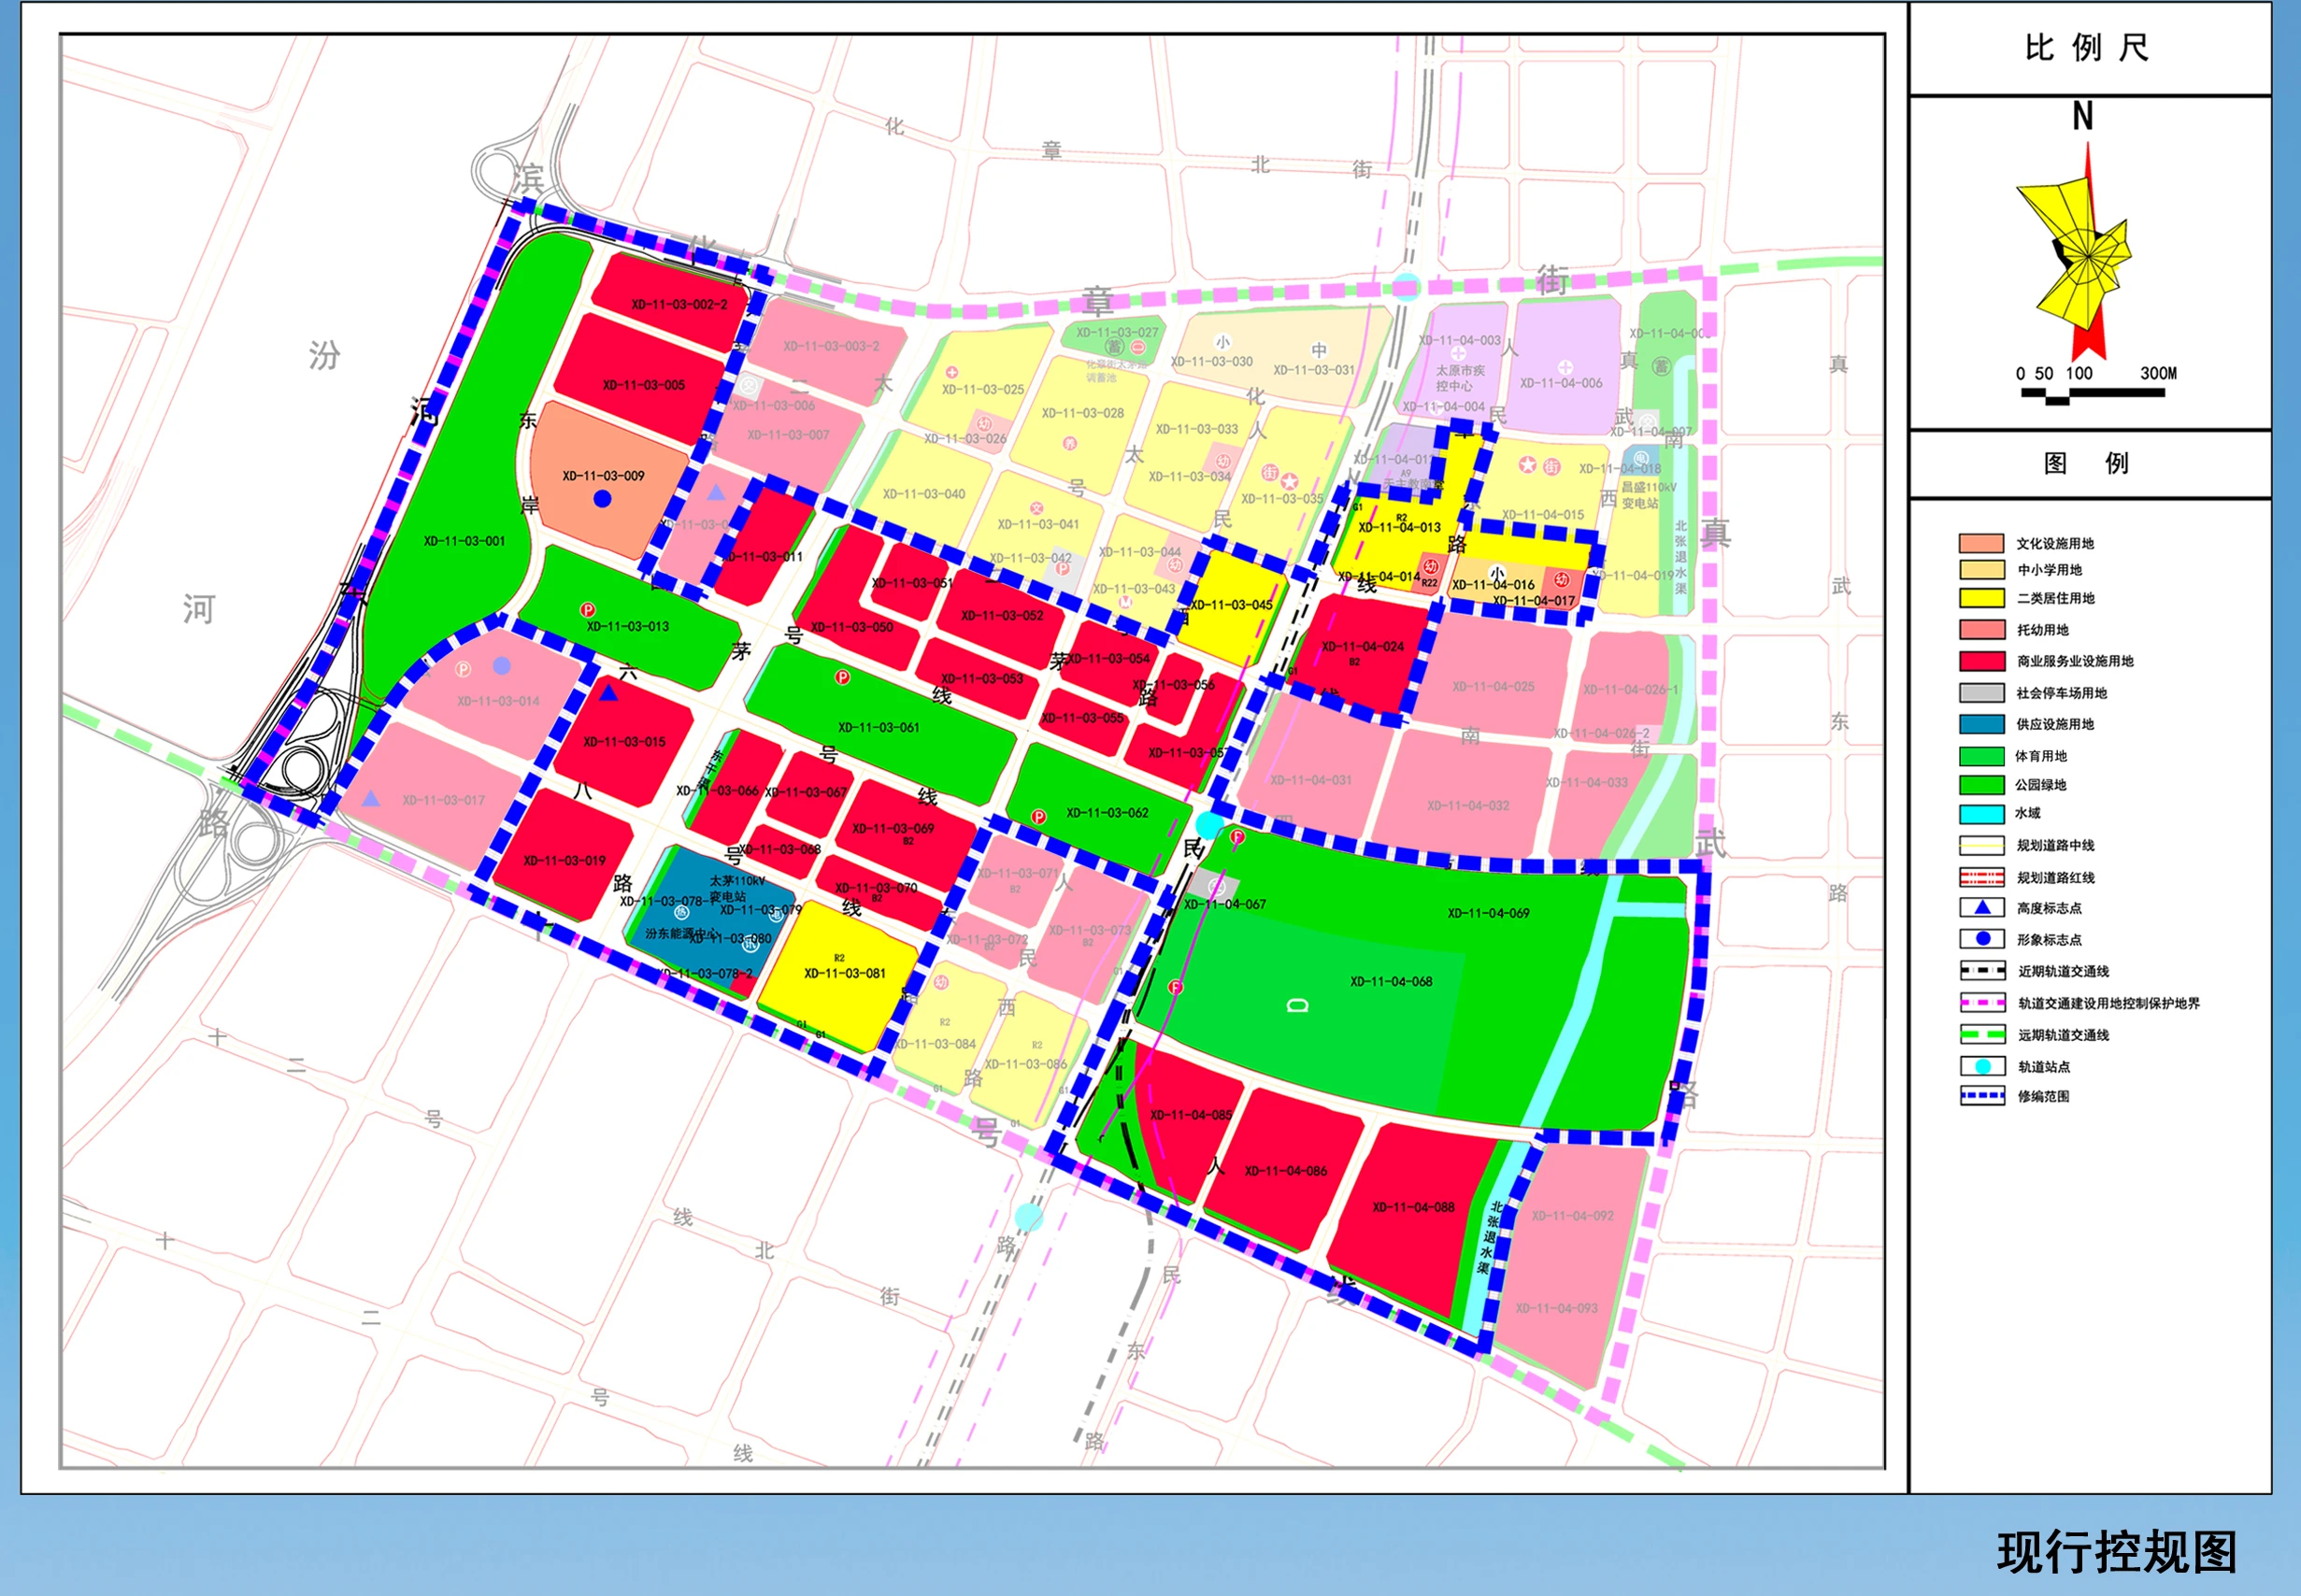
Task: Click the 比例尺 heading text
Action: [2086, 47]
